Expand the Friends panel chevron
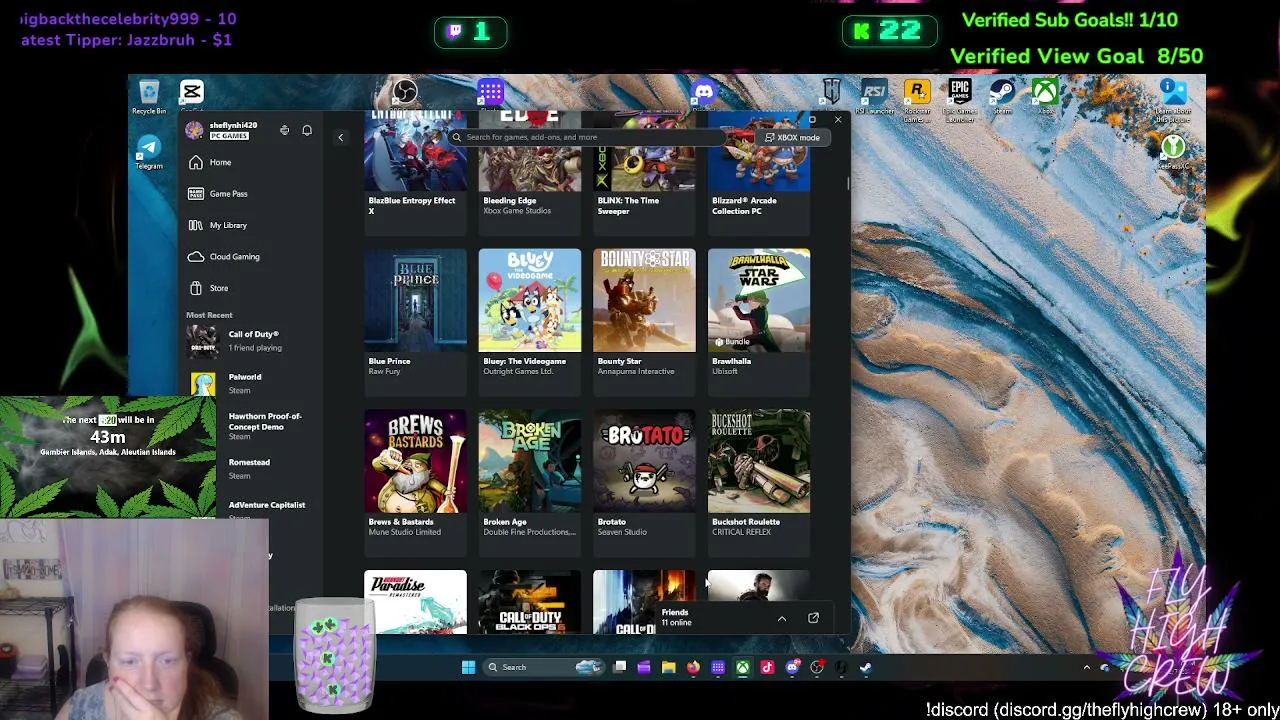This screenshot has width=1280, height=720. click(782, 619)
